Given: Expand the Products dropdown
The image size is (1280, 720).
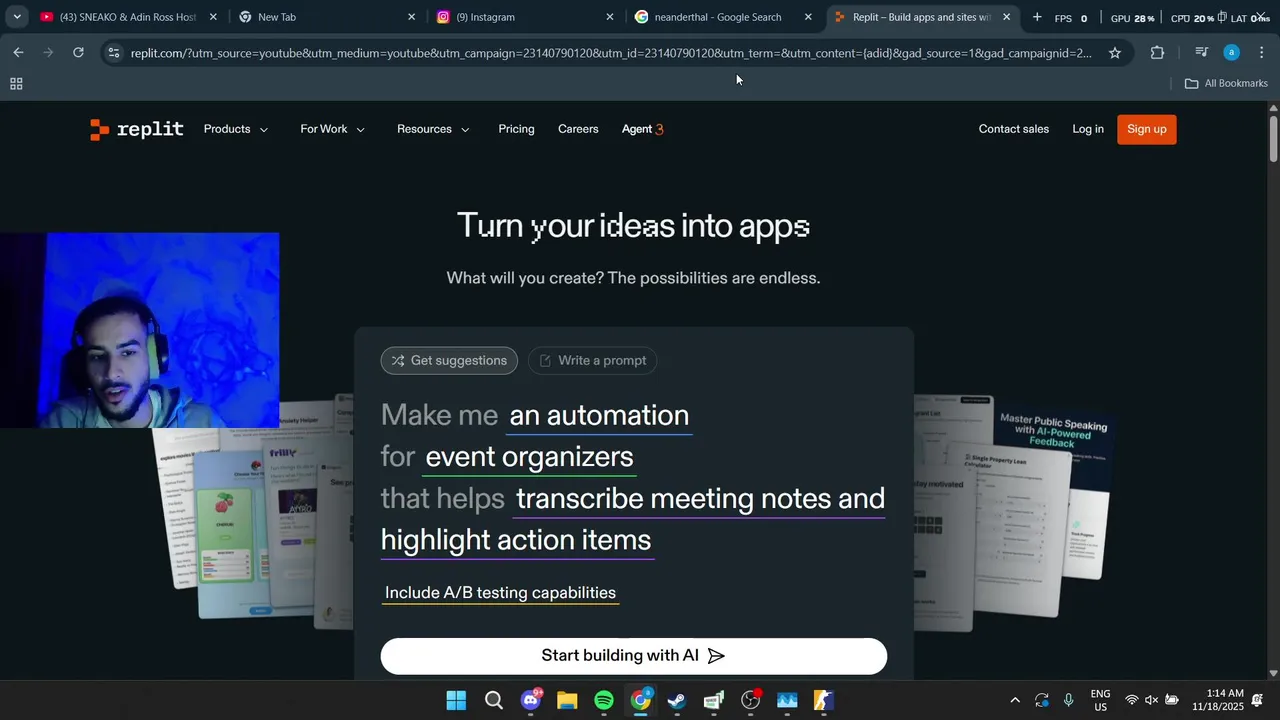Looking at the screenshot, I should (236, 129).
